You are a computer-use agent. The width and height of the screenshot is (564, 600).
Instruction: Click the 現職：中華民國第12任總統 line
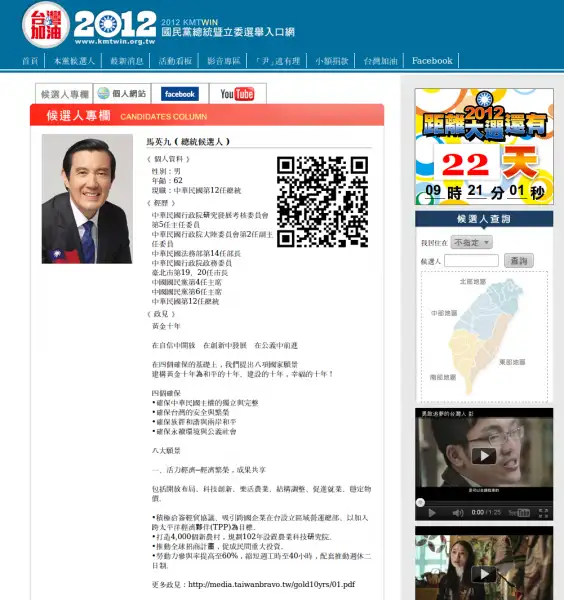click(196, 190)
